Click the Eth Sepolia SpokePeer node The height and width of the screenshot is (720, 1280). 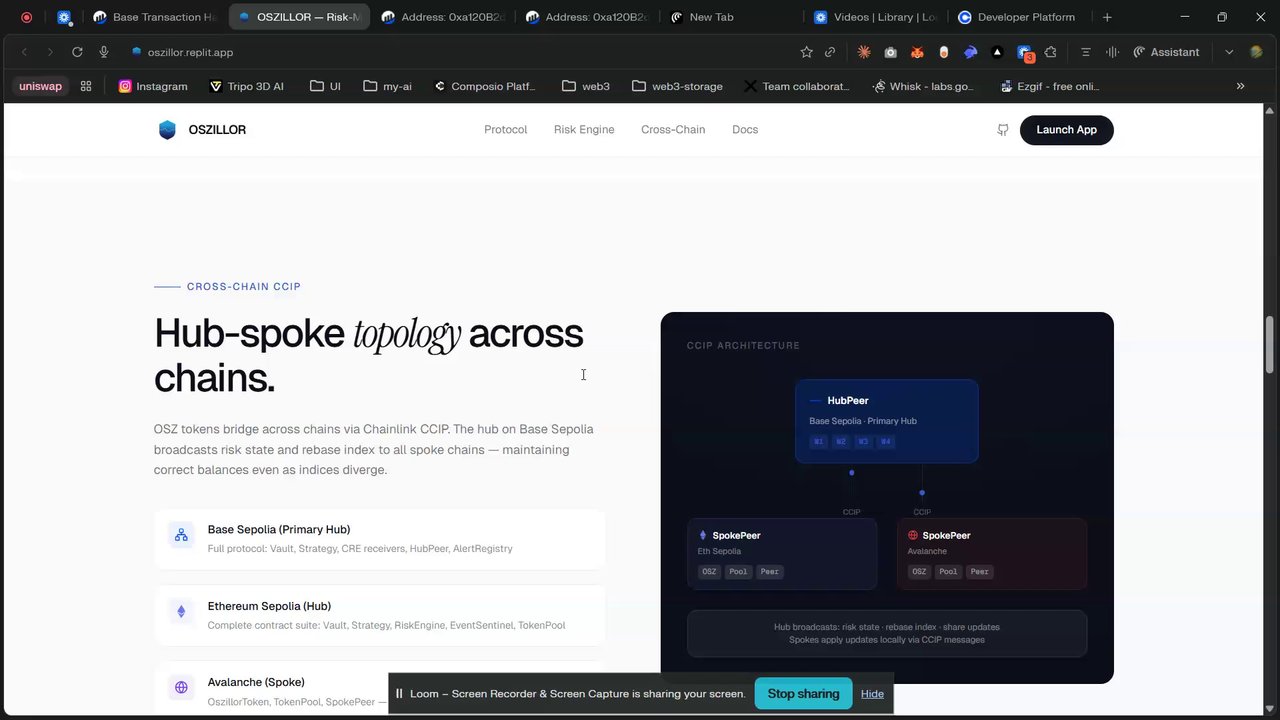[782, 554]
